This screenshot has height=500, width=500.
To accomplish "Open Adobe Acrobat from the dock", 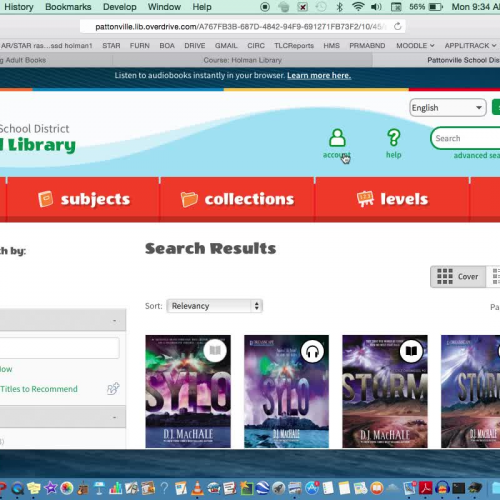I will pyautogui.click(x=426, y=489).
